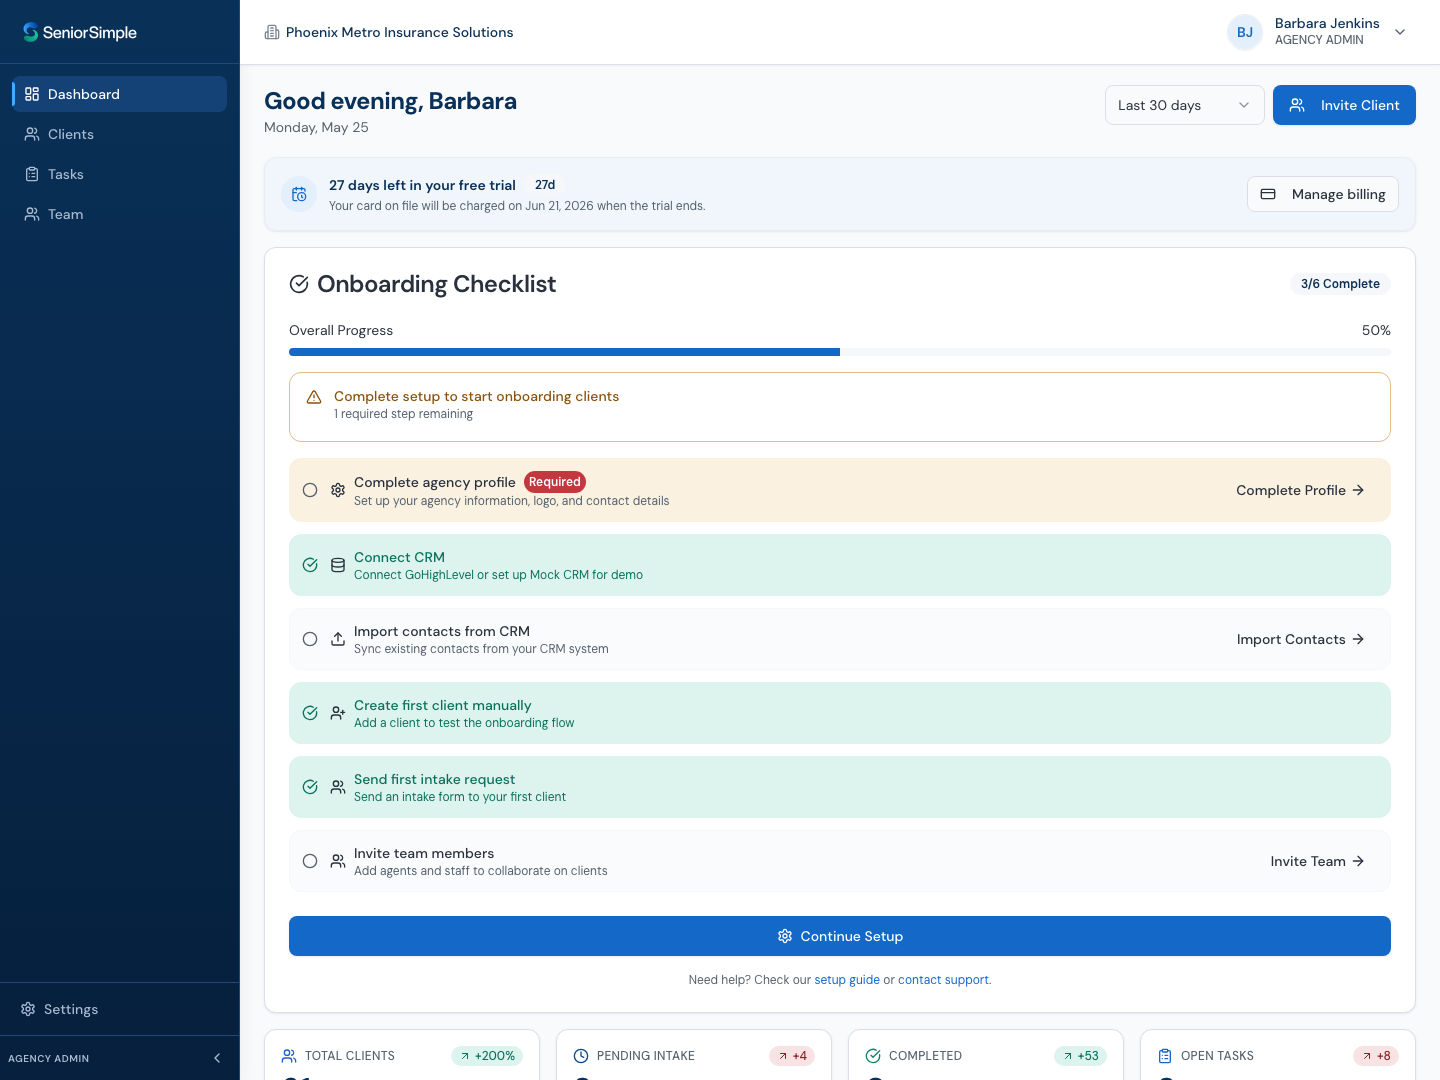Viewport: 1440px width, 1080px height.
Task: Click the Phoenix Metro Insurance Solutions name
Action: point(399,32)
